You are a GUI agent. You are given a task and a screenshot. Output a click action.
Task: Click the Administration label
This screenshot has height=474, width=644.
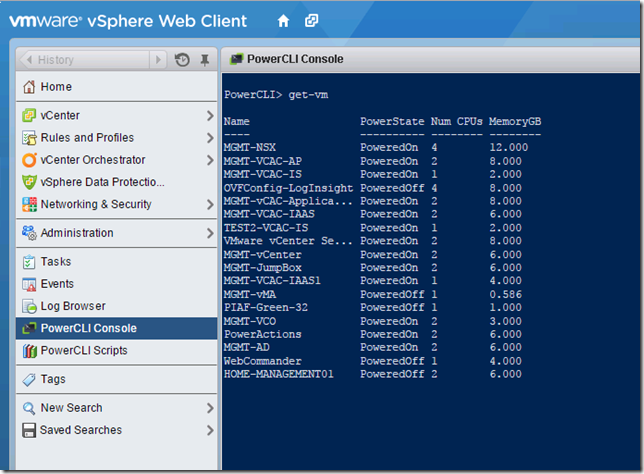(x=77, y=233)
